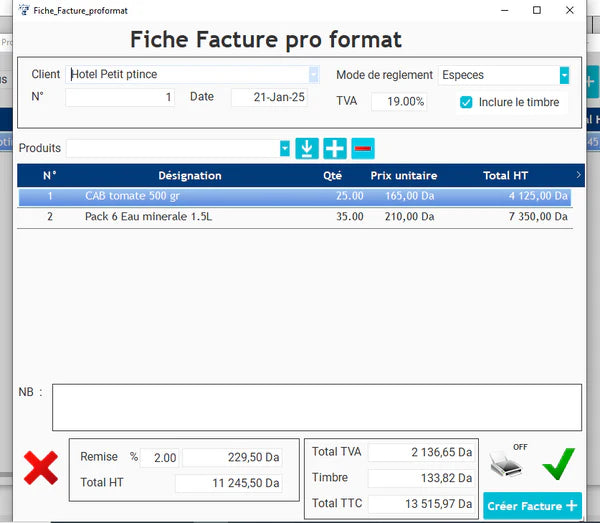Open the Client dropdown arrow
Image resolution: width=600 pixels, height=523 pixels.
pyautogui.click(x=314, y=74)
